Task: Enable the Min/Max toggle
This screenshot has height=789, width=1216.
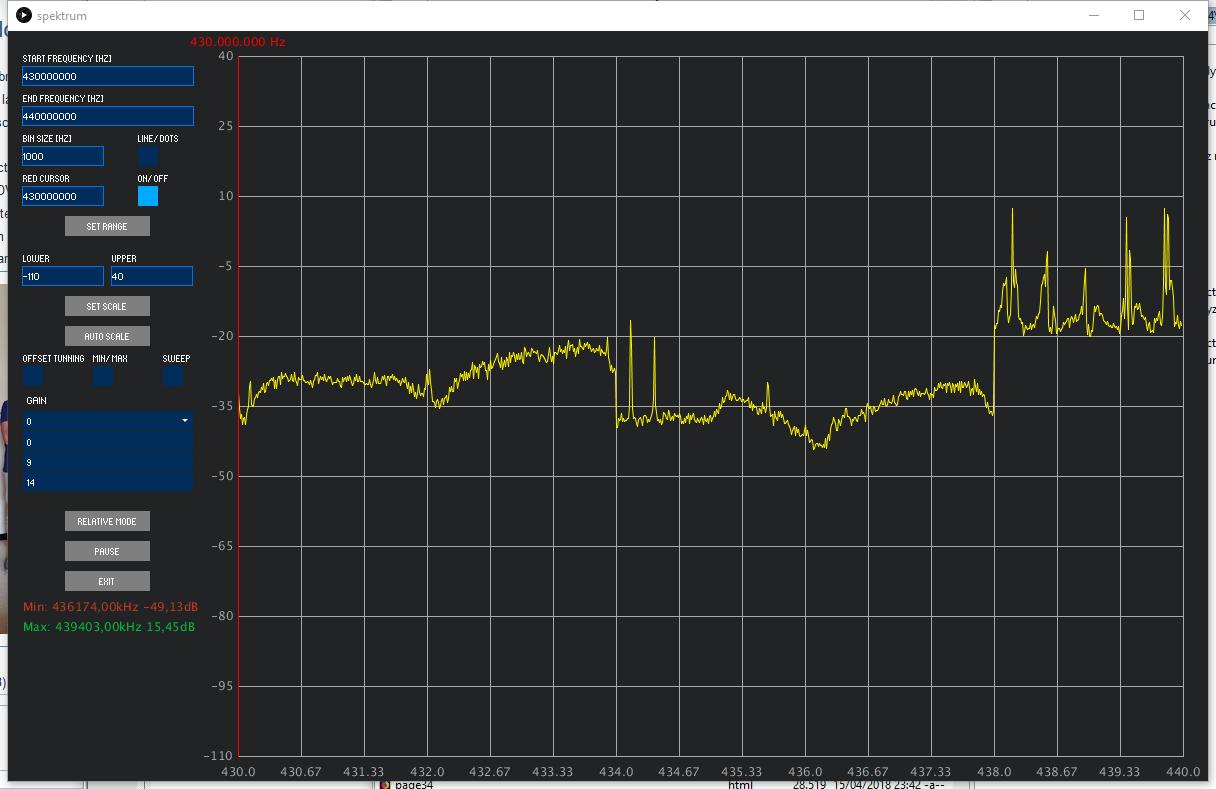Action: [x=103, y=376]
